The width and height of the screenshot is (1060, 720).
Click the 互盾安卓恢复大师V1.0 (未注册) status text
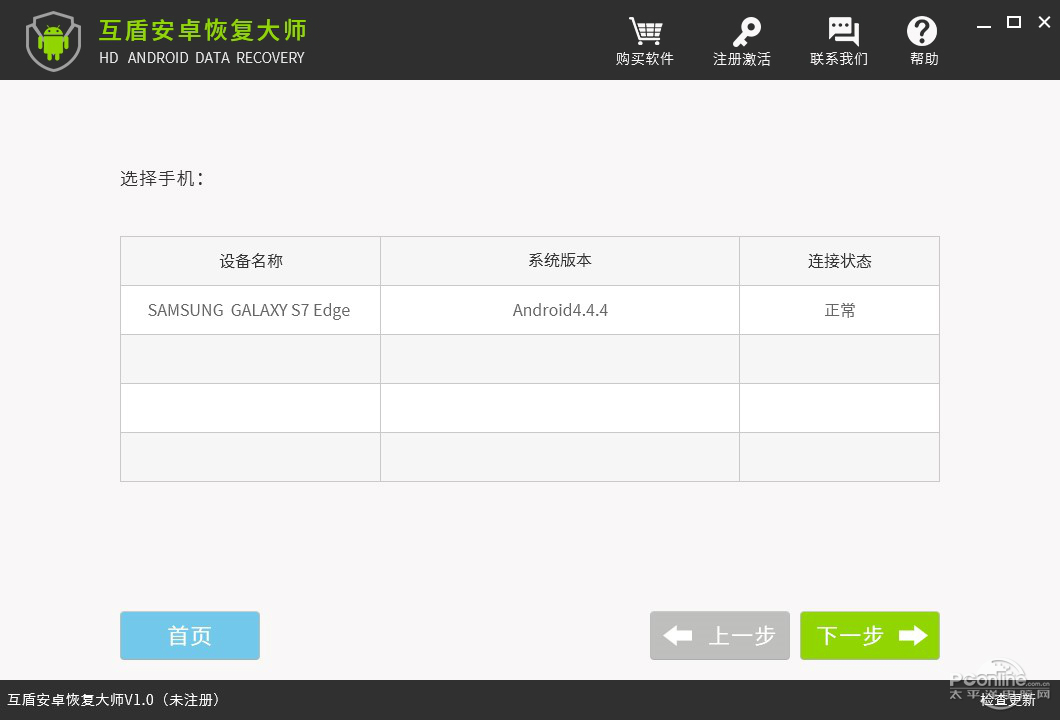pos(114,700)
